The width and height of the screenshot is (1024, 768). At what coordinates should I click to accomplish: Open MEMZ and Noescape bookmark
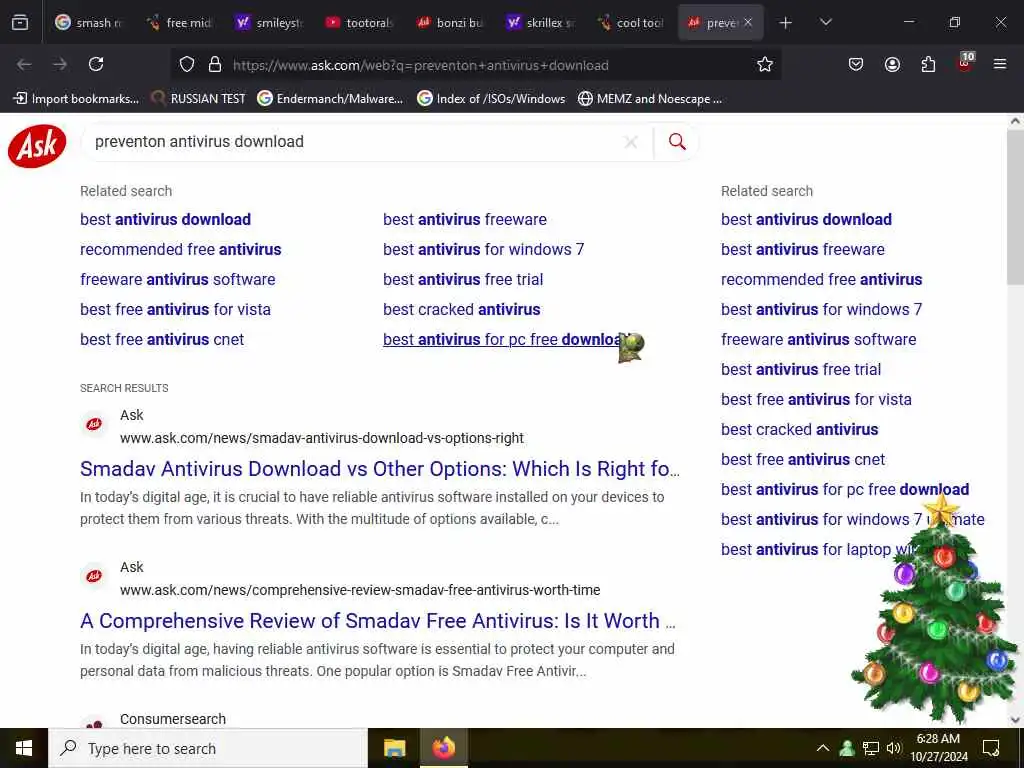[x=650, y=99]
